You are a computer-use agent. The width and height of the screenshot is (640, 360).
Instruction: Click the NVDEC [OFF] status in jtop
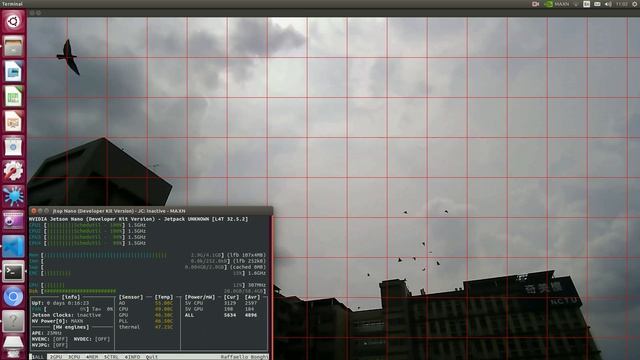click(92, 339)
